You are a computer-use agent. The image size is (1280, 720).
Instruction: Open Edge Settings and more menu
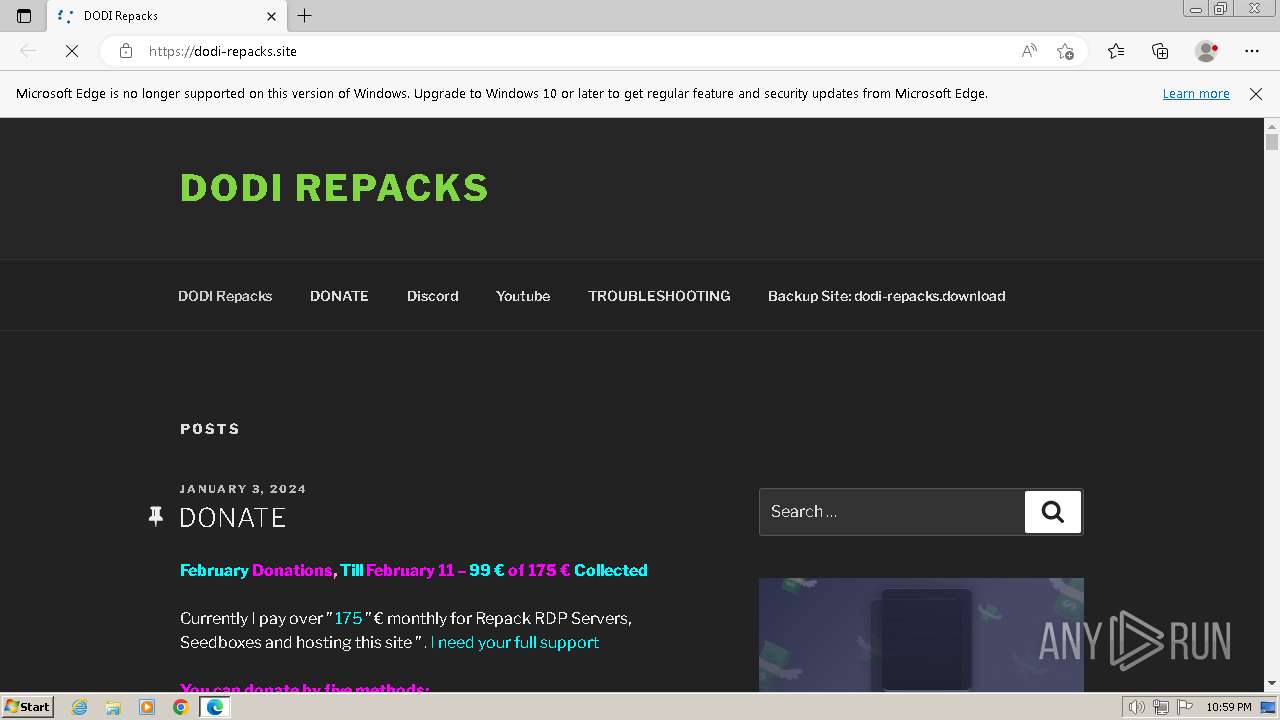click(1252, 51)
